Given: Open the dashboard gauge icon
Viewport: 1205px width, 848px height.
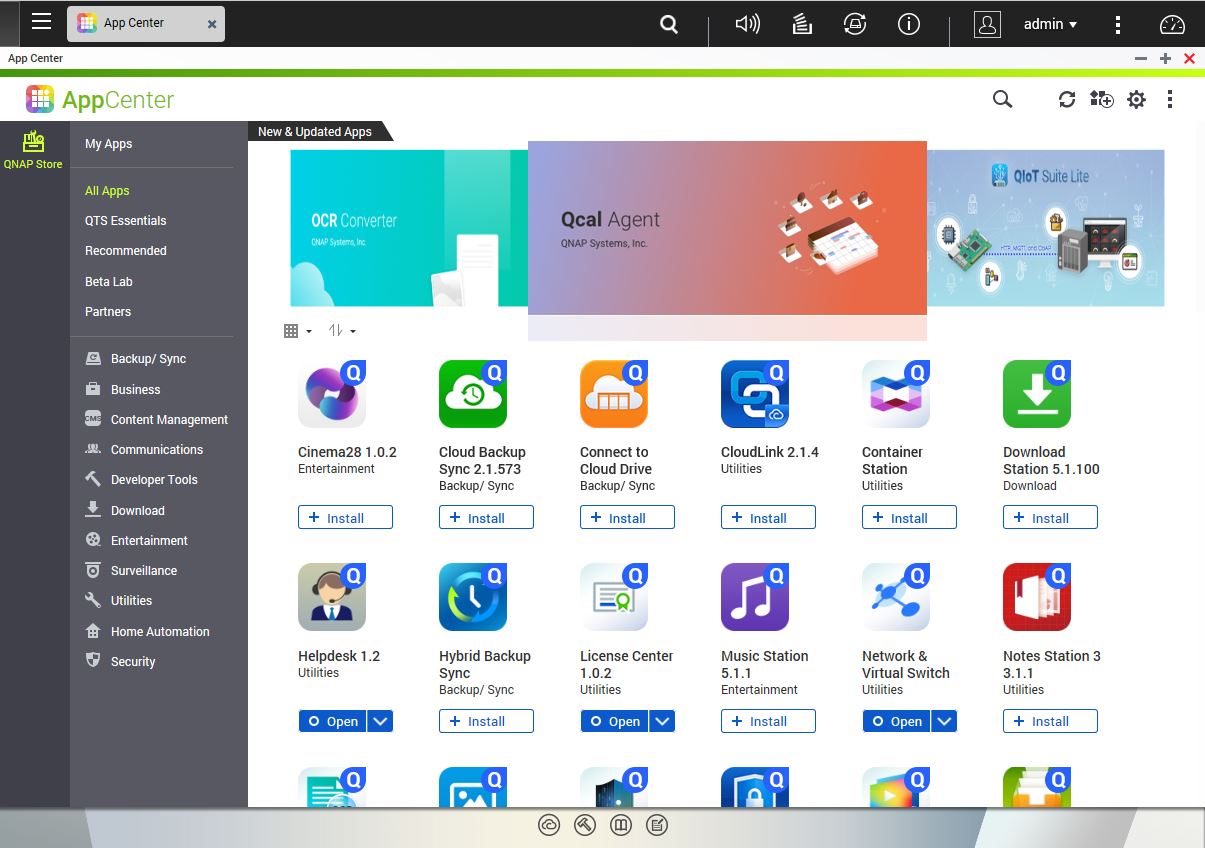Looking at the screenshot, I should 1171,25.
